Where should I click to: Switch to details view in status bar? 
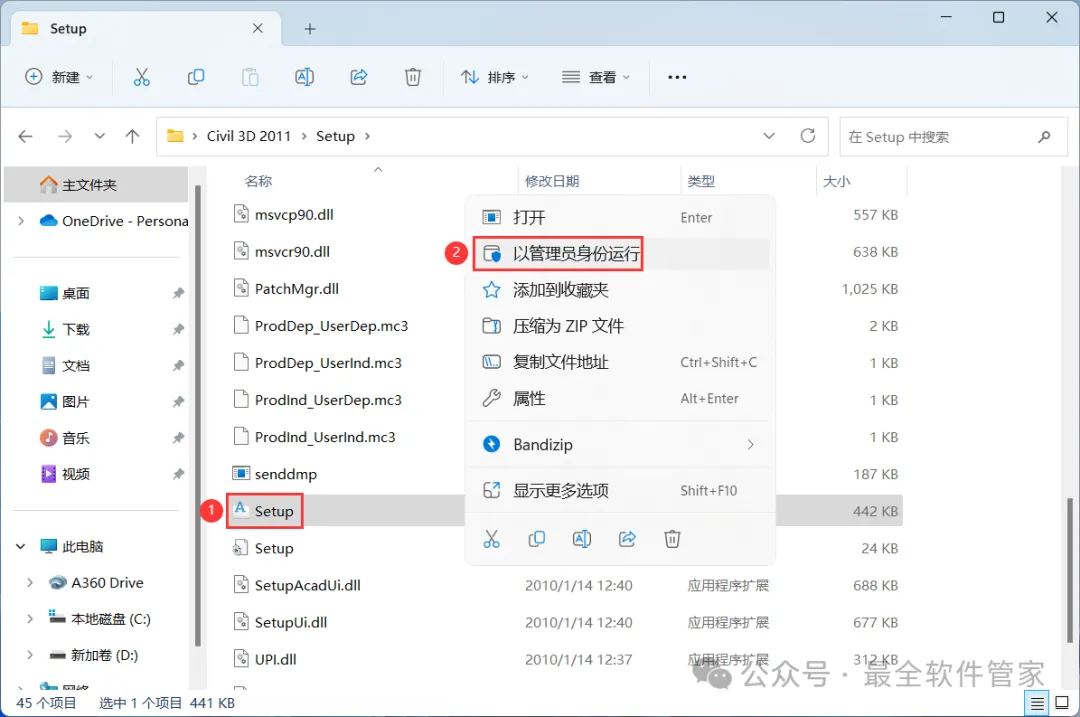pos(1037,703)
